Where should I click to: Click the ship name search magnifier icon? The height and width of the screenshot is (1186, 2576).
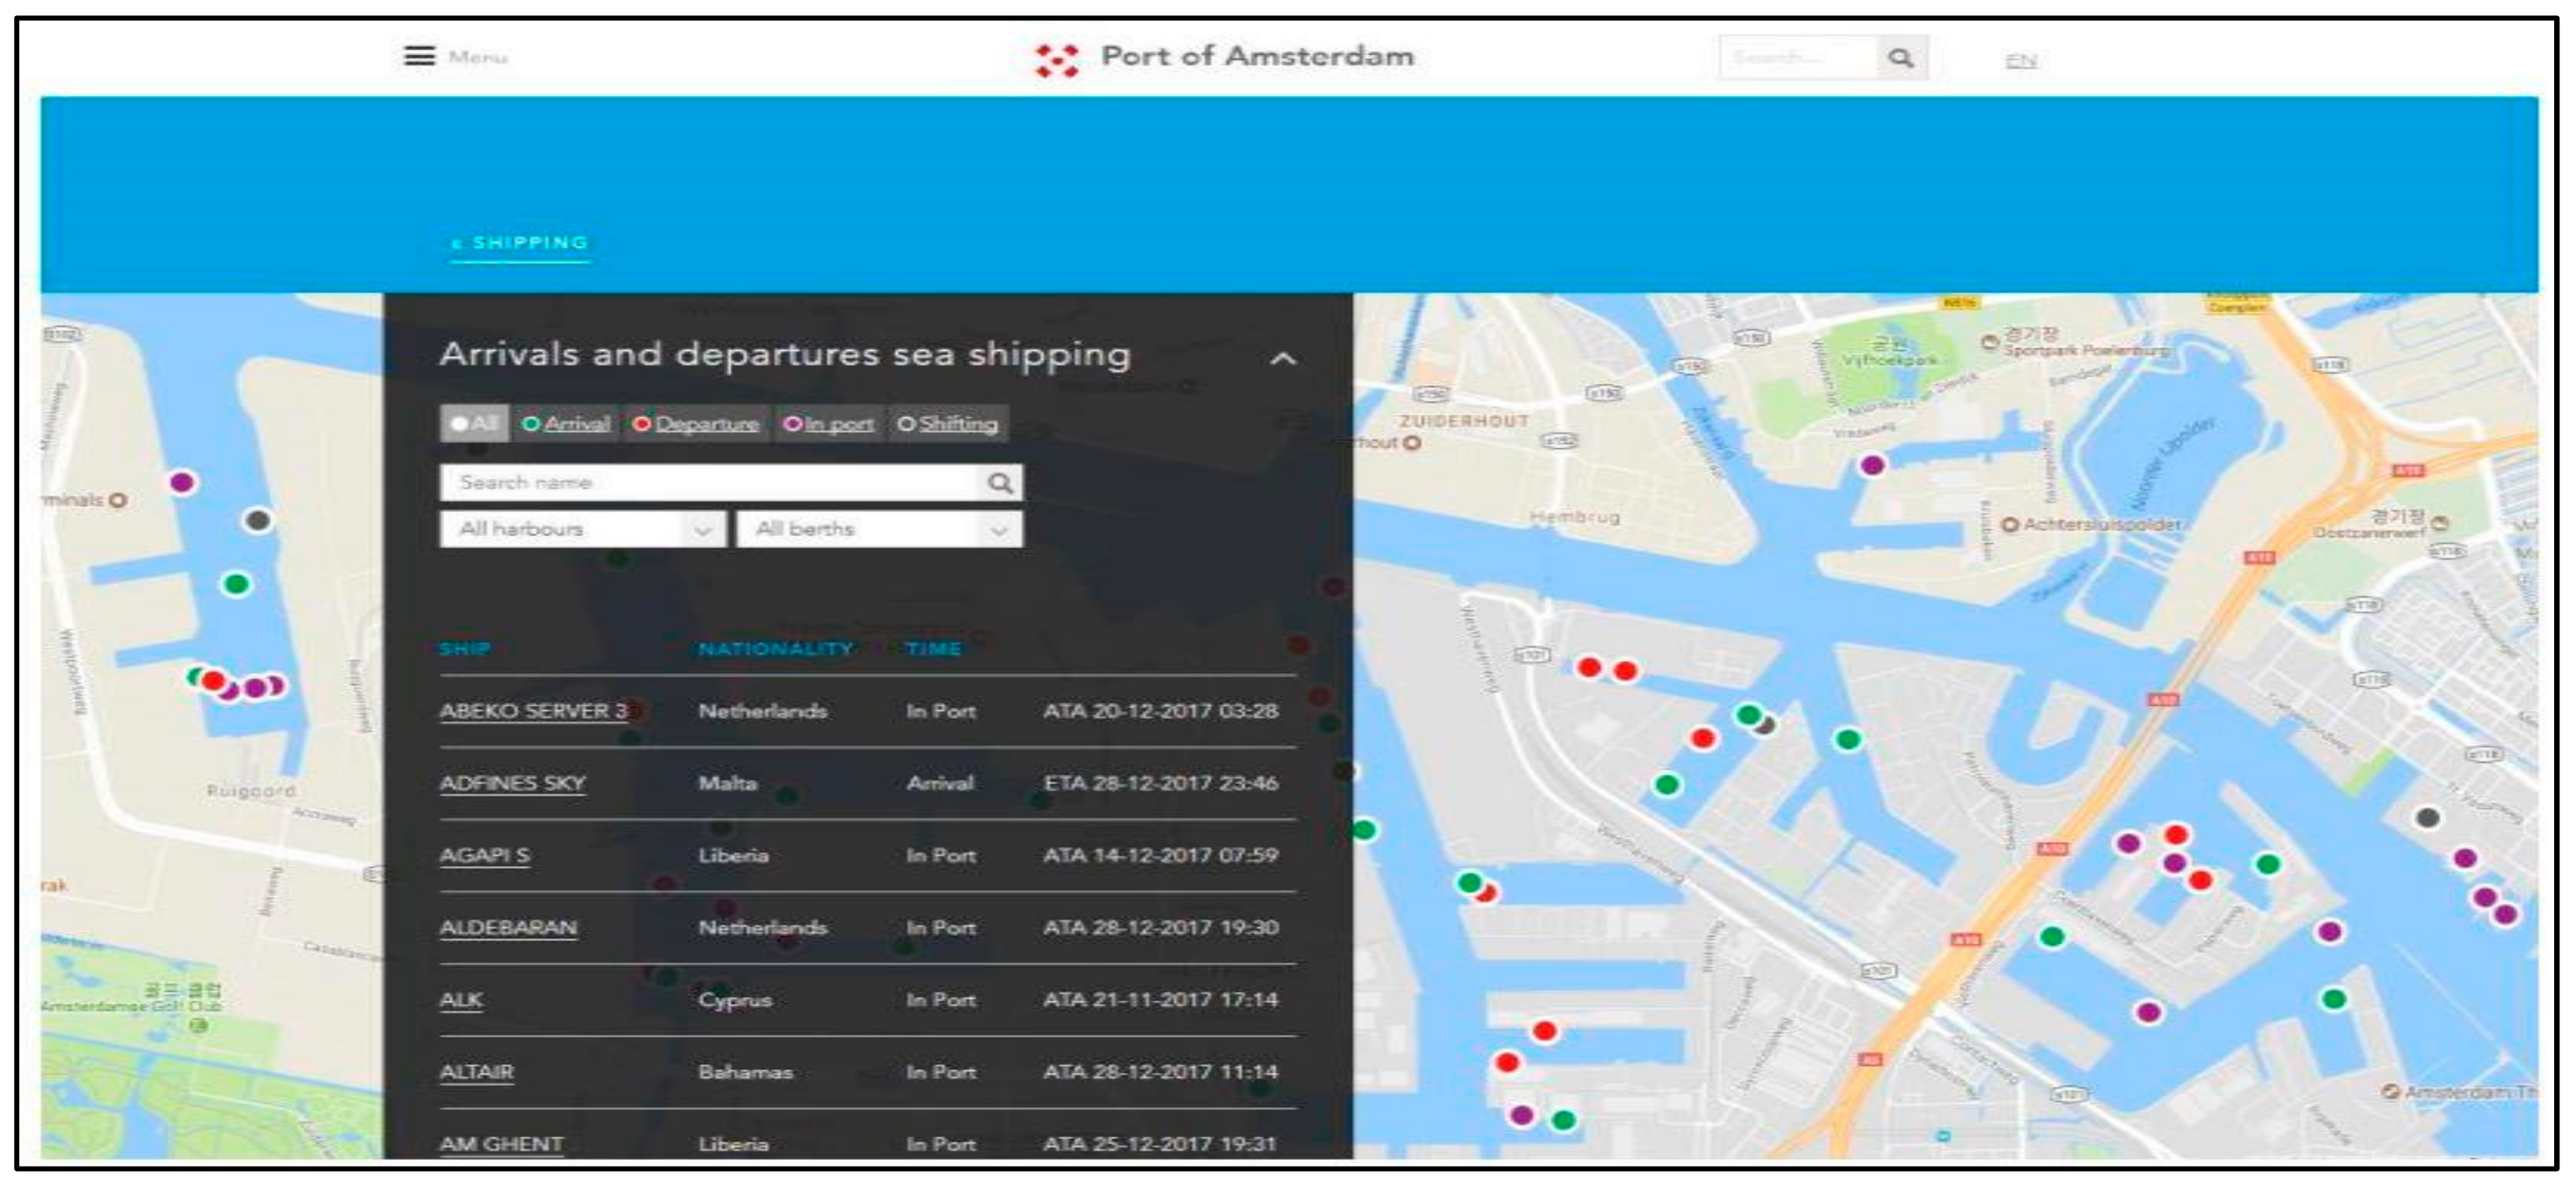pos(999,483)
